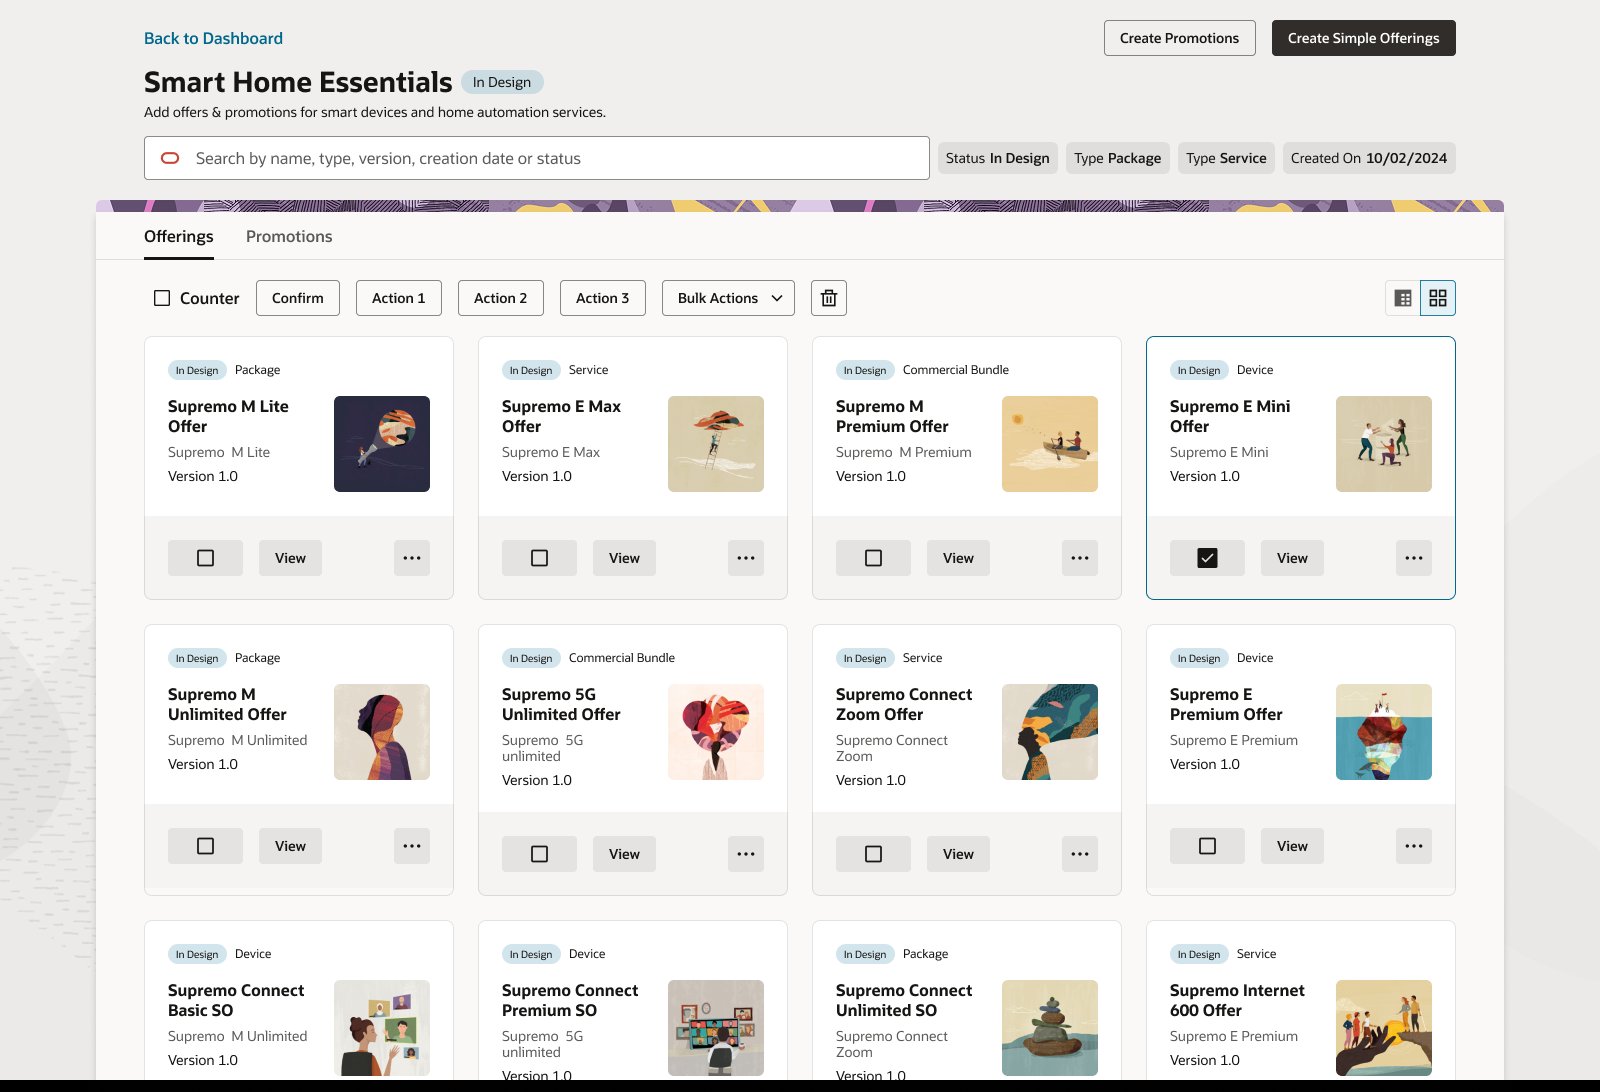Screen dimensions: 1600x1092
Task: View the Supremo E Premium Offer
Action: (1292, 846)
